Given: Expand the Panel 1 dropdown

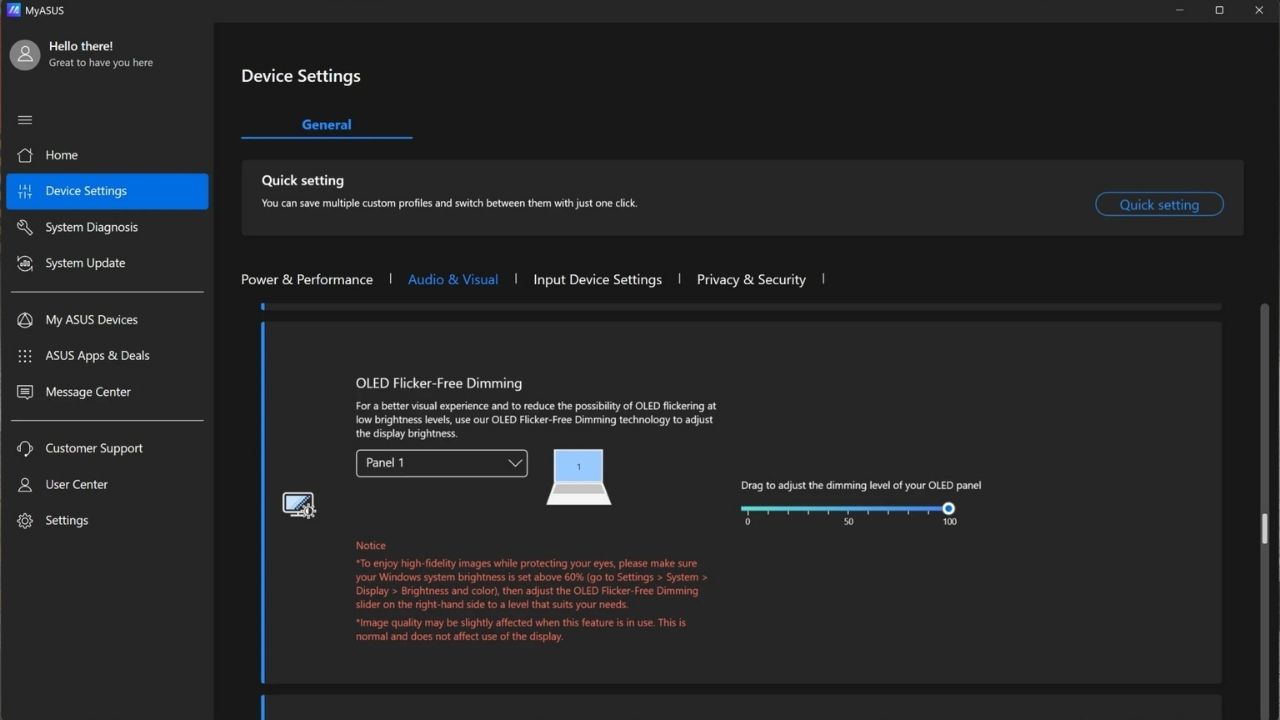Looking at the screenshot, I should (441, 463).
